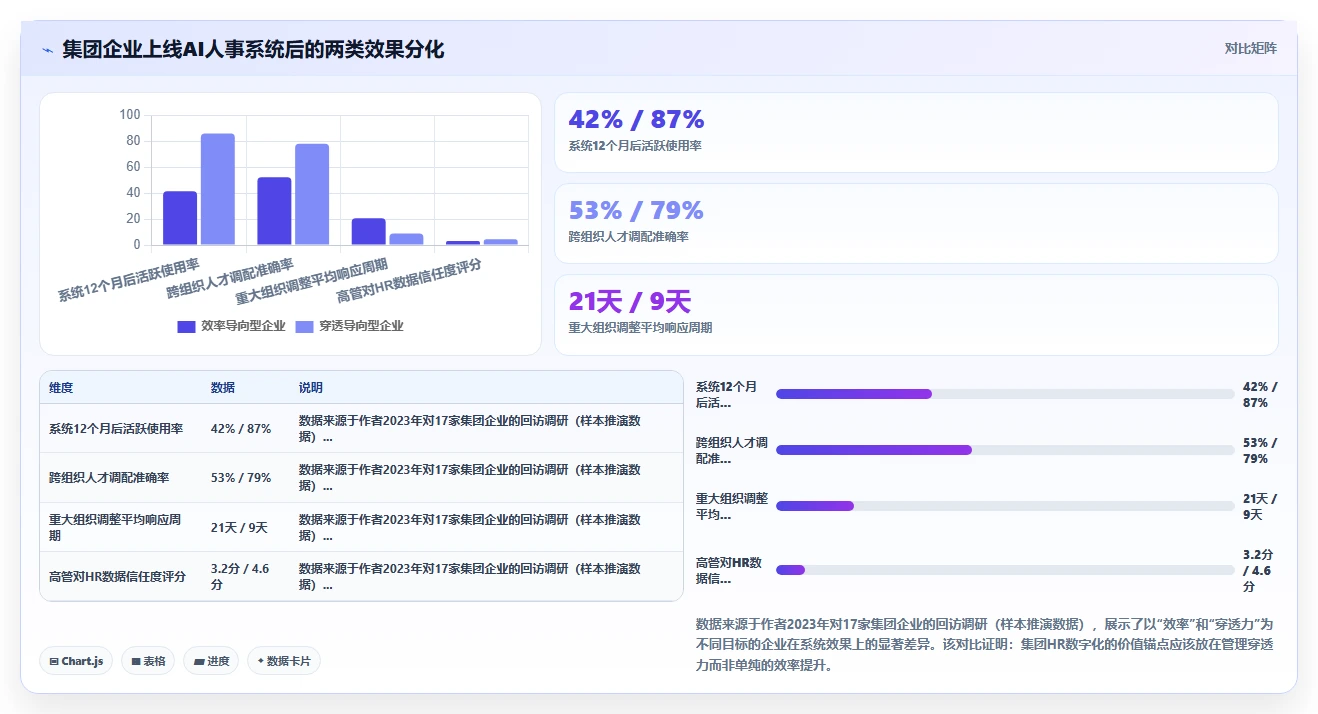This screenshot has height=714, width=1318.
Task: Click the 说明 column header
Action: pyautogui.click(x=311, y=388)
